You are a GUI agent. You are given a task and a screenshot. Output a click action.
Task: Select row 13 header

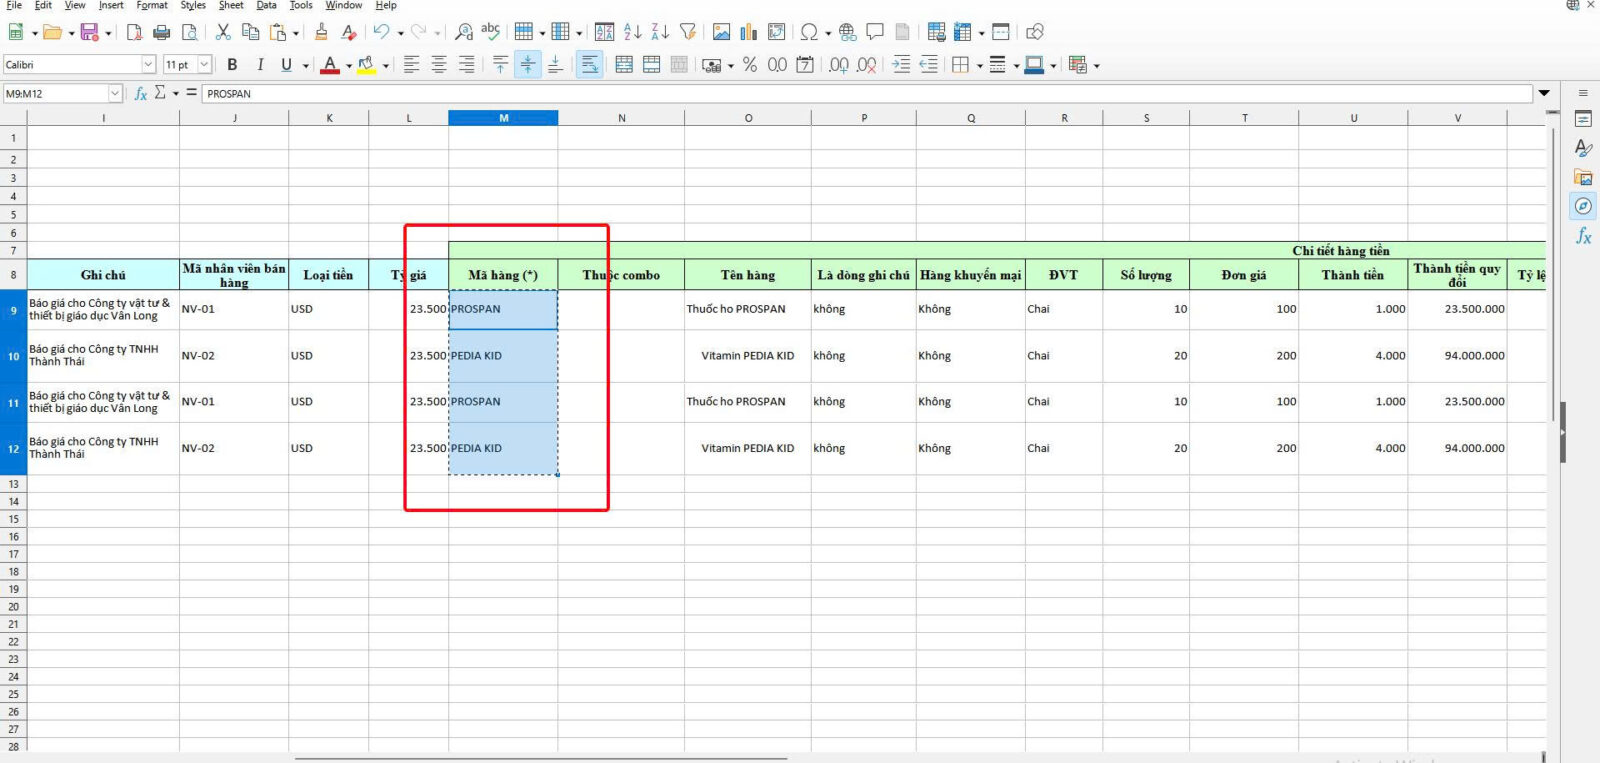tap(13, 484)
